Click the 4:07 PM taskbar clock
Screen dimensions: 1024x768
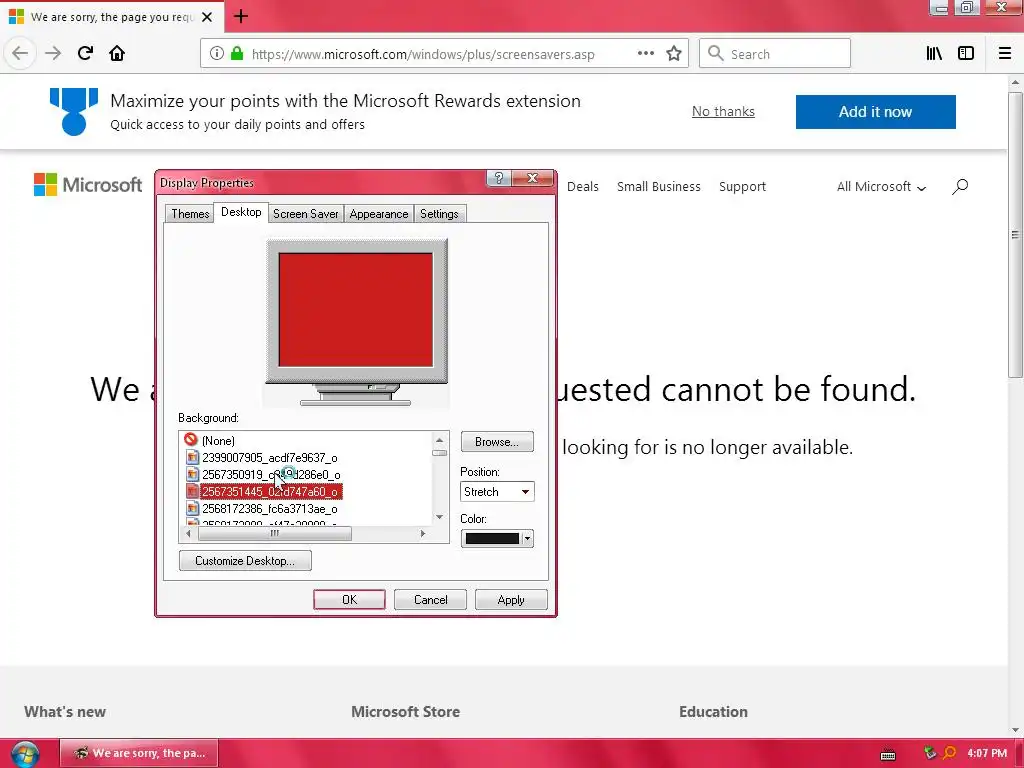tap(987, 753)
